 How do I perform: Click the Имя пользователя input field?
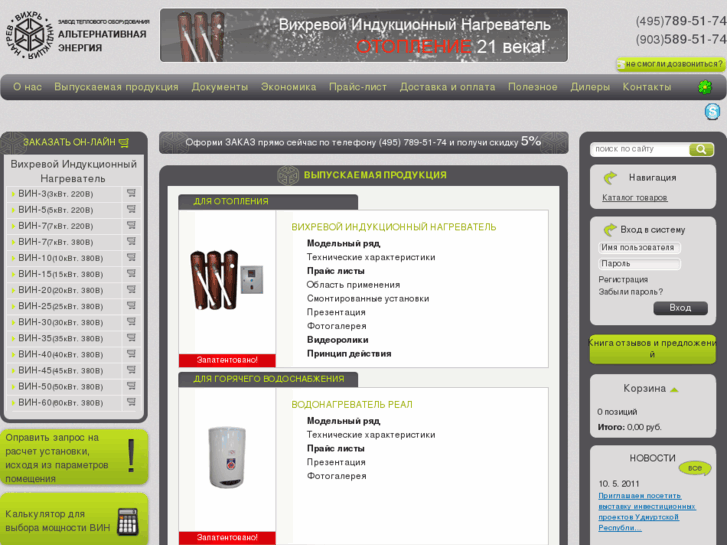click(x=639, y=248)
